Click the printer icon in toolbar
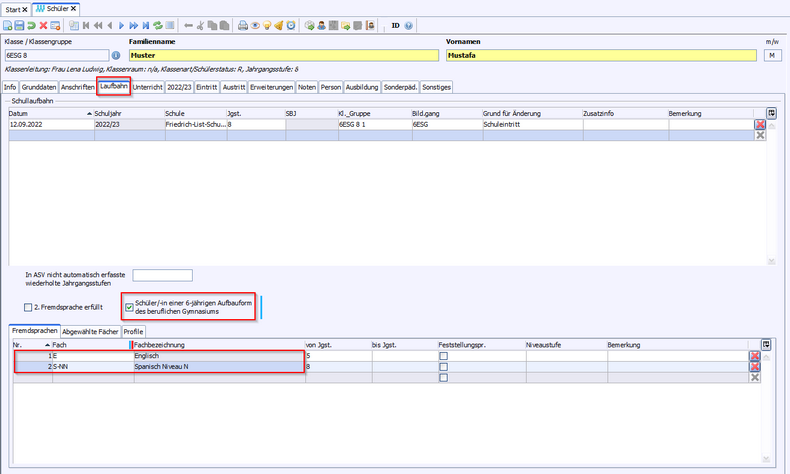The image size is (790, 474). click(x=245, y=25)
